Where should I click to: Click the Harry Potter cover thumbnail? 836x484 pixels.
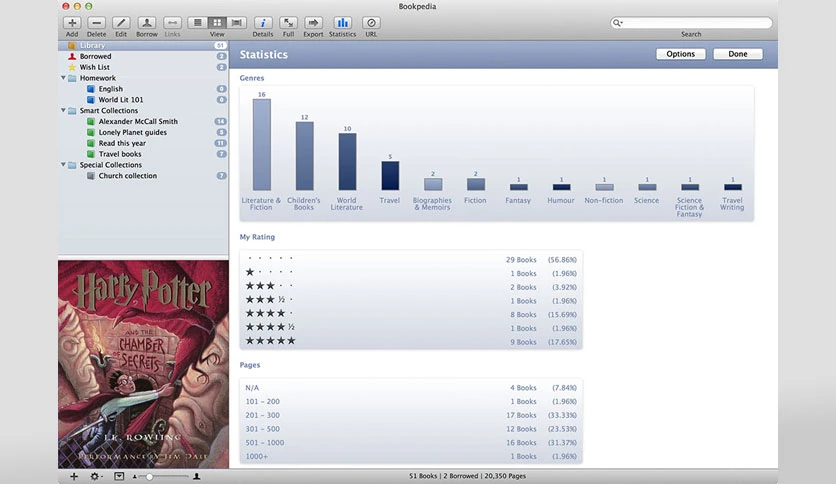(x=143, y=365)
